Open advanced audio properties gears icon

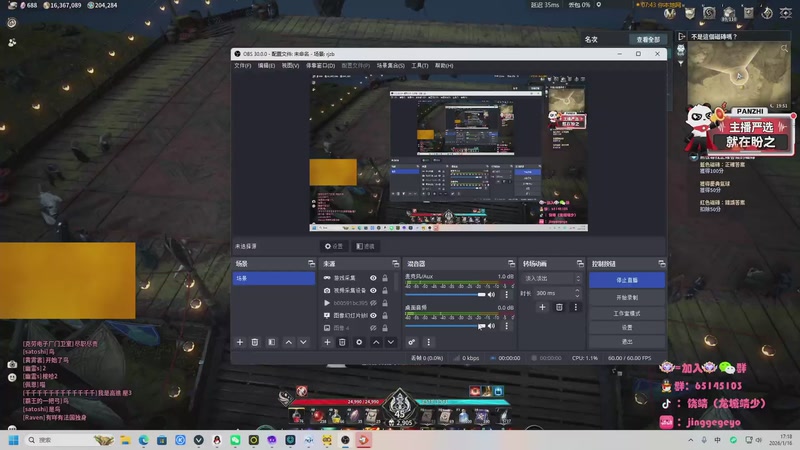pyautogui.click(x=412, y=342)
